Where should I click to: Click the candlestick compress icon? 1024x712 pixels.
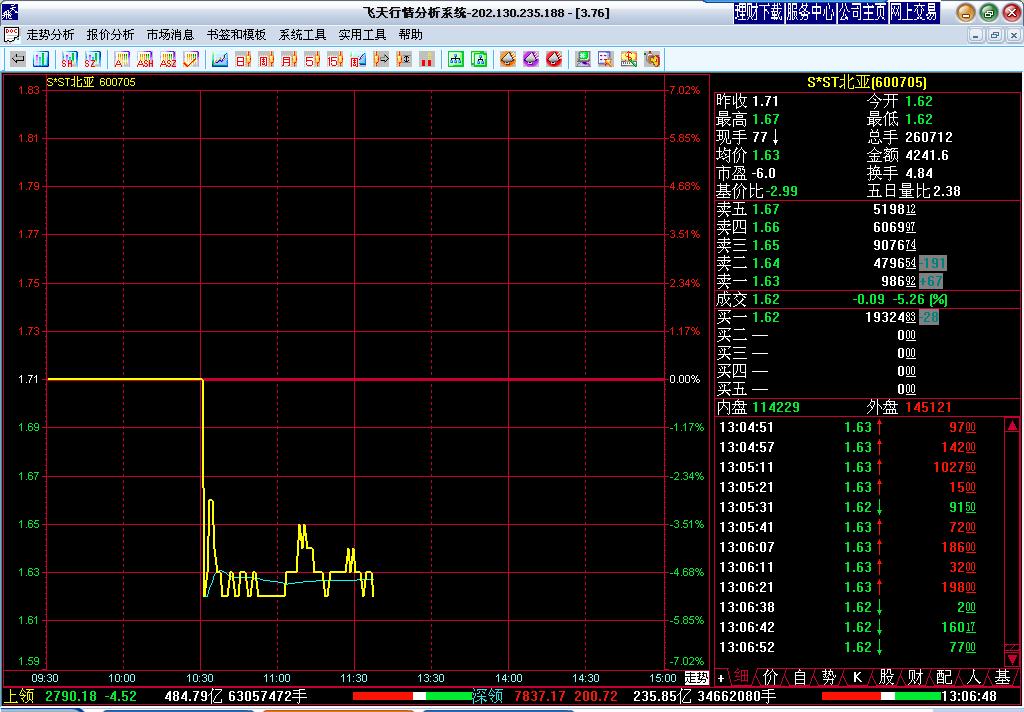[x=404, y=59]
